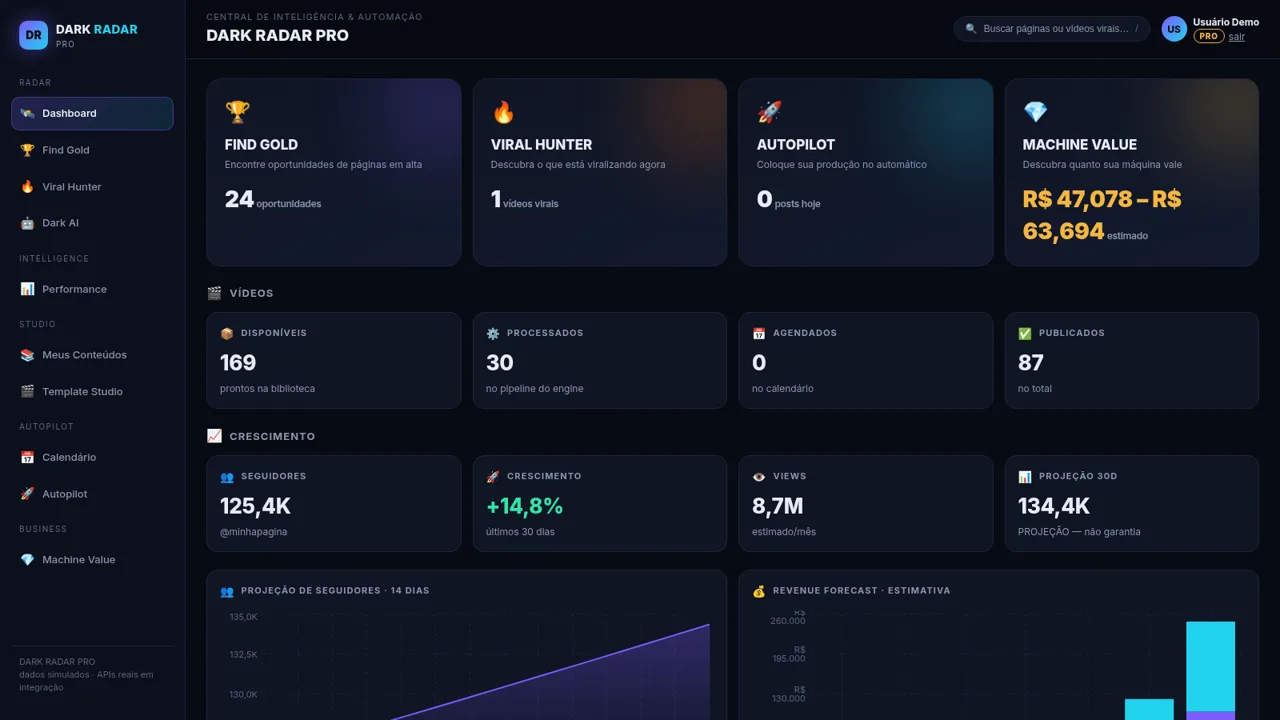Open the AUTOPILOT card title
The height and width of the screenshot is (720, 1280).
796,144
